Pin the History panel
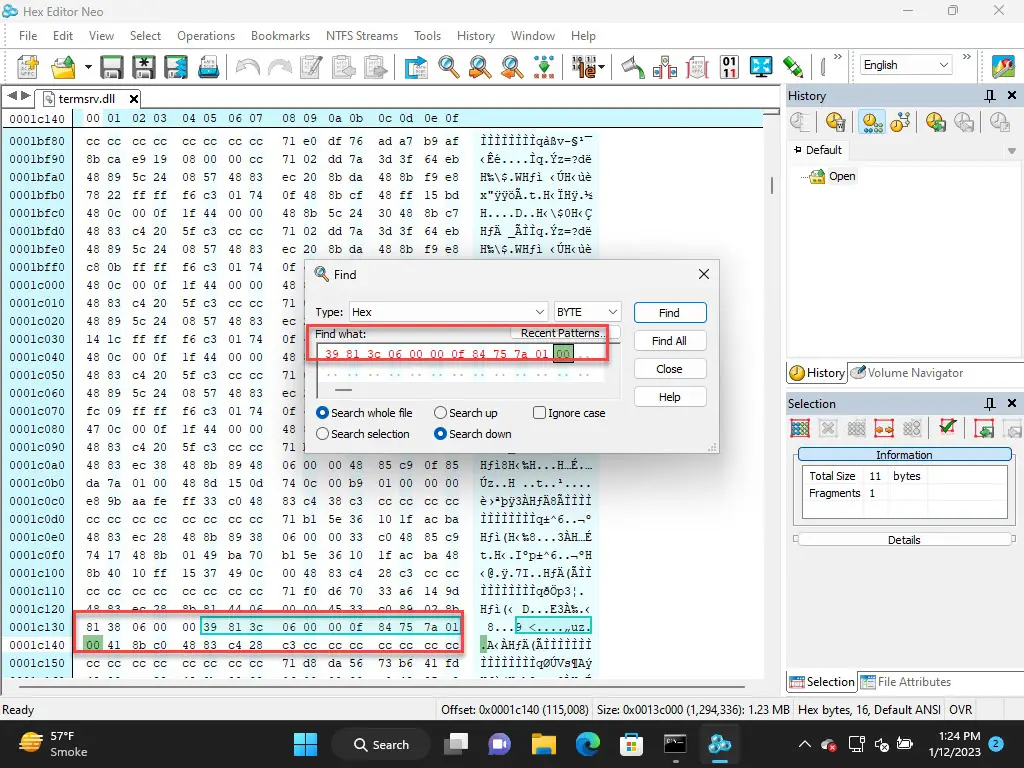The width and height of the screenshot is (1024, 768). coord(990,96)
